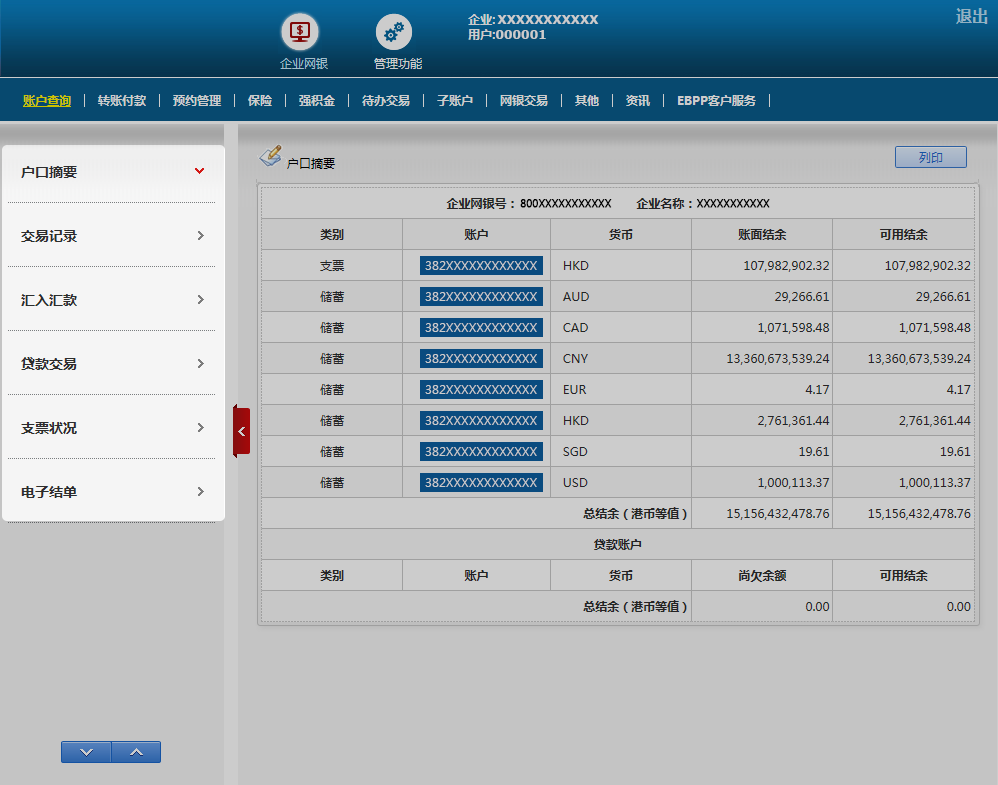
Task: Collapse sidebar with red arrow handle
Action: coord(241,431)
